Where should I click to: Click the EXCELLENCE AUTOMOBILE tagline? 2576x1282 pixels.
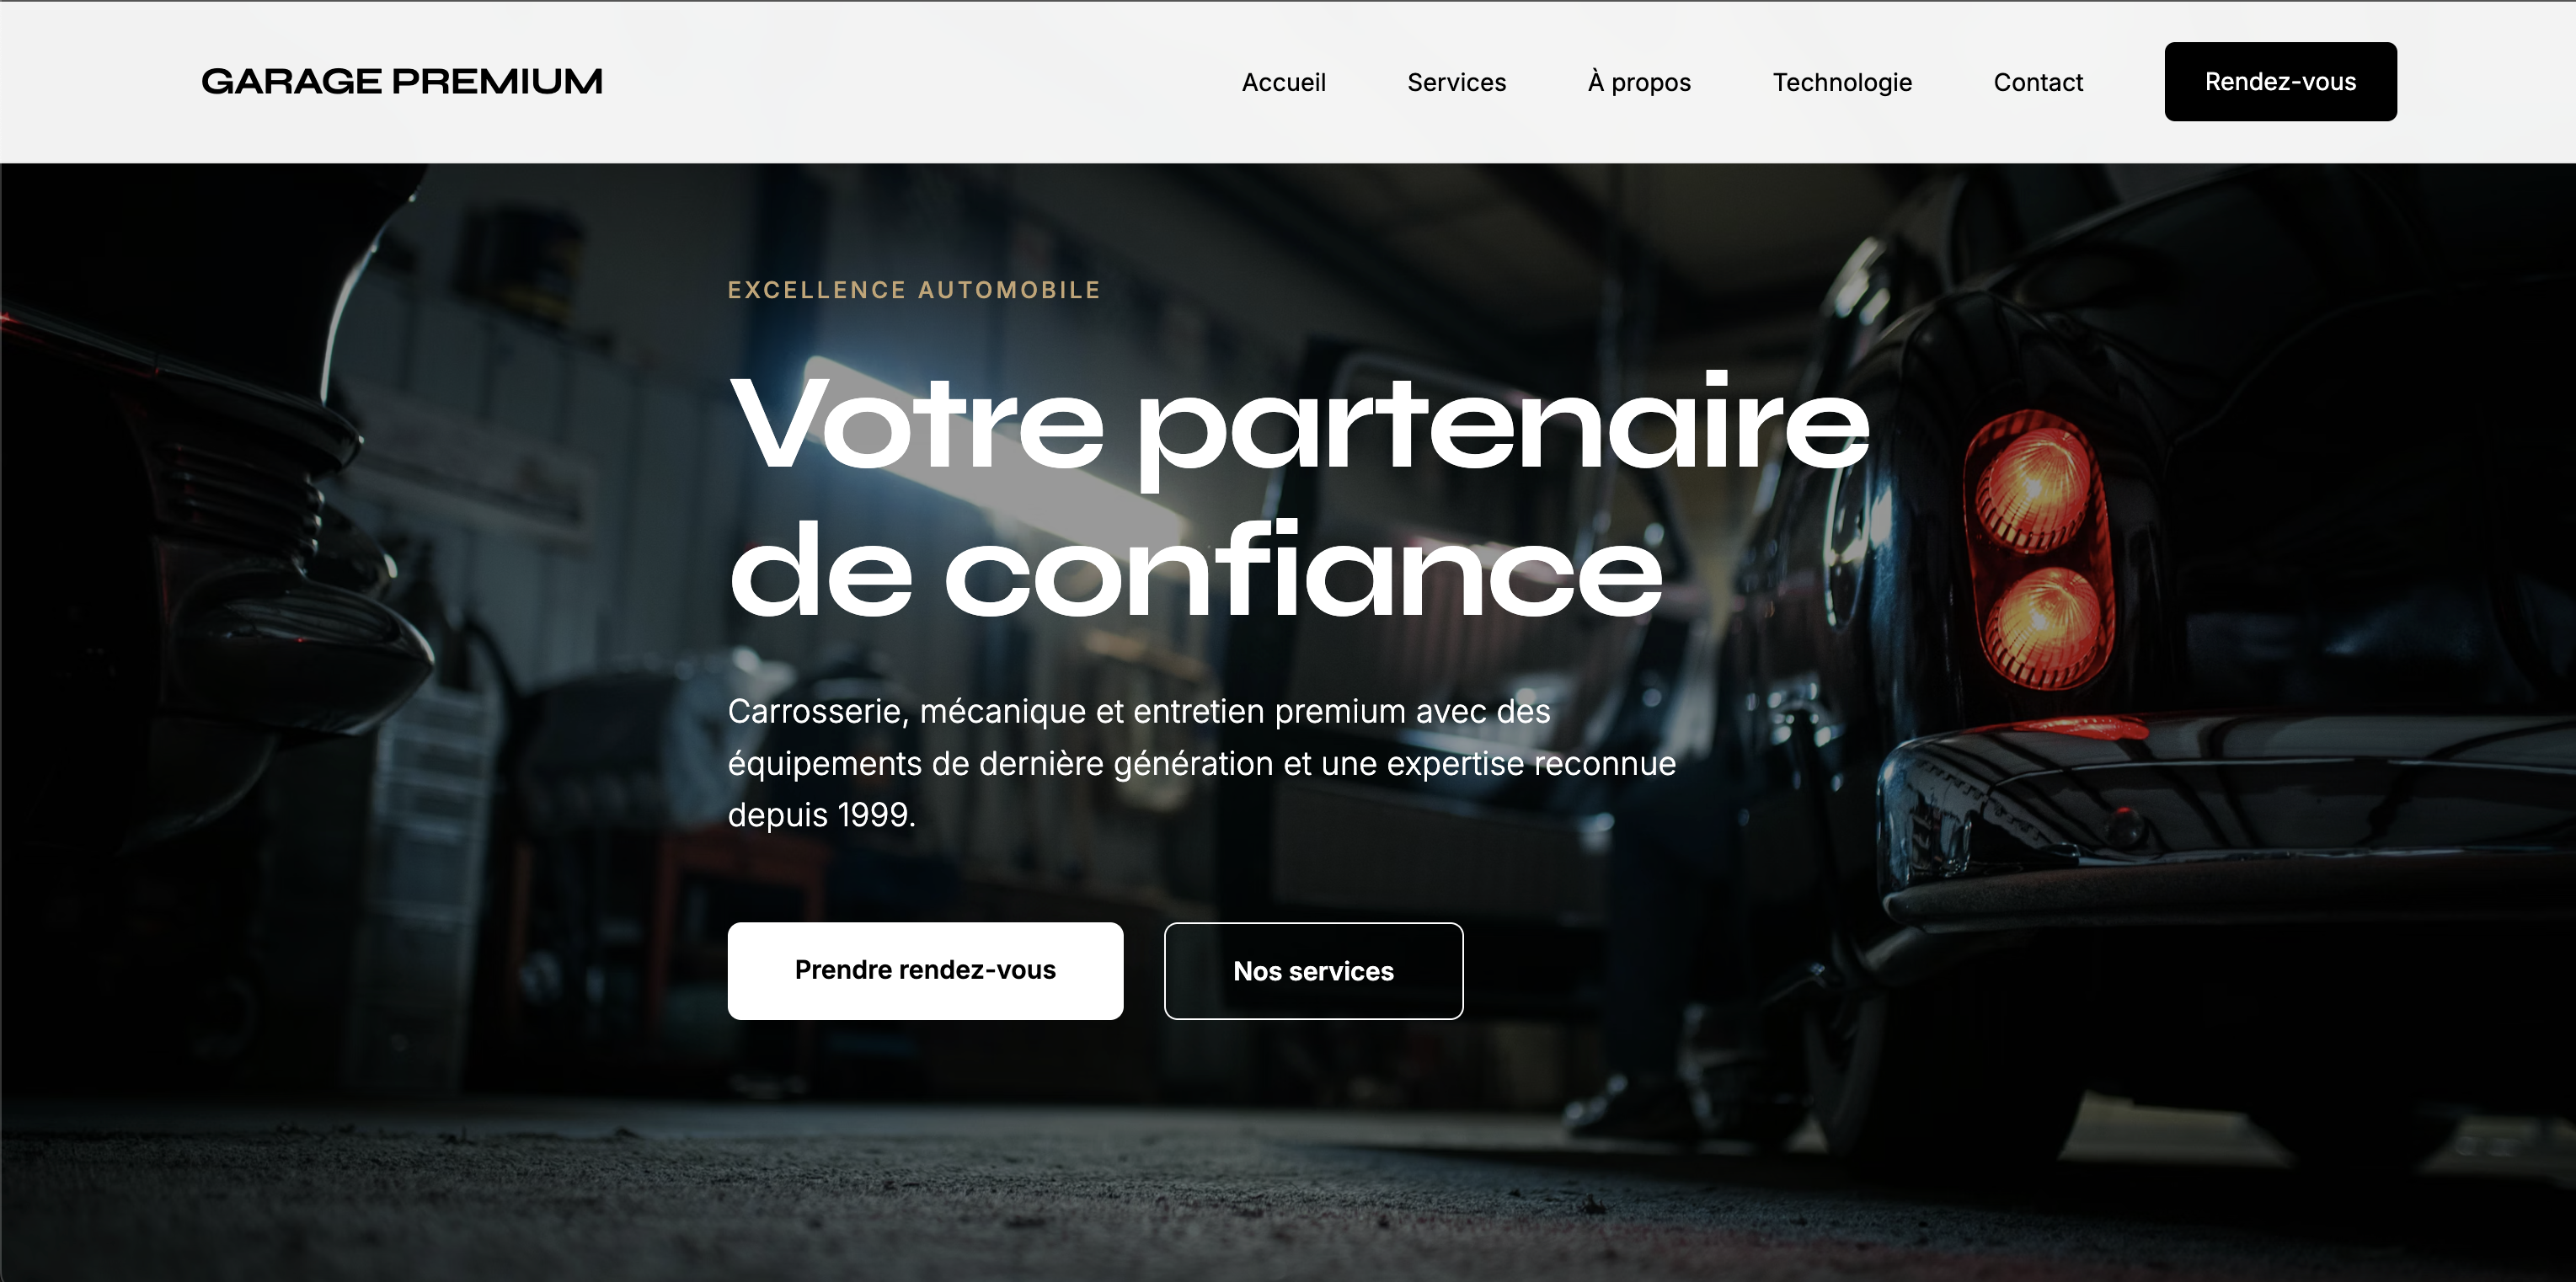pos(914,290)
